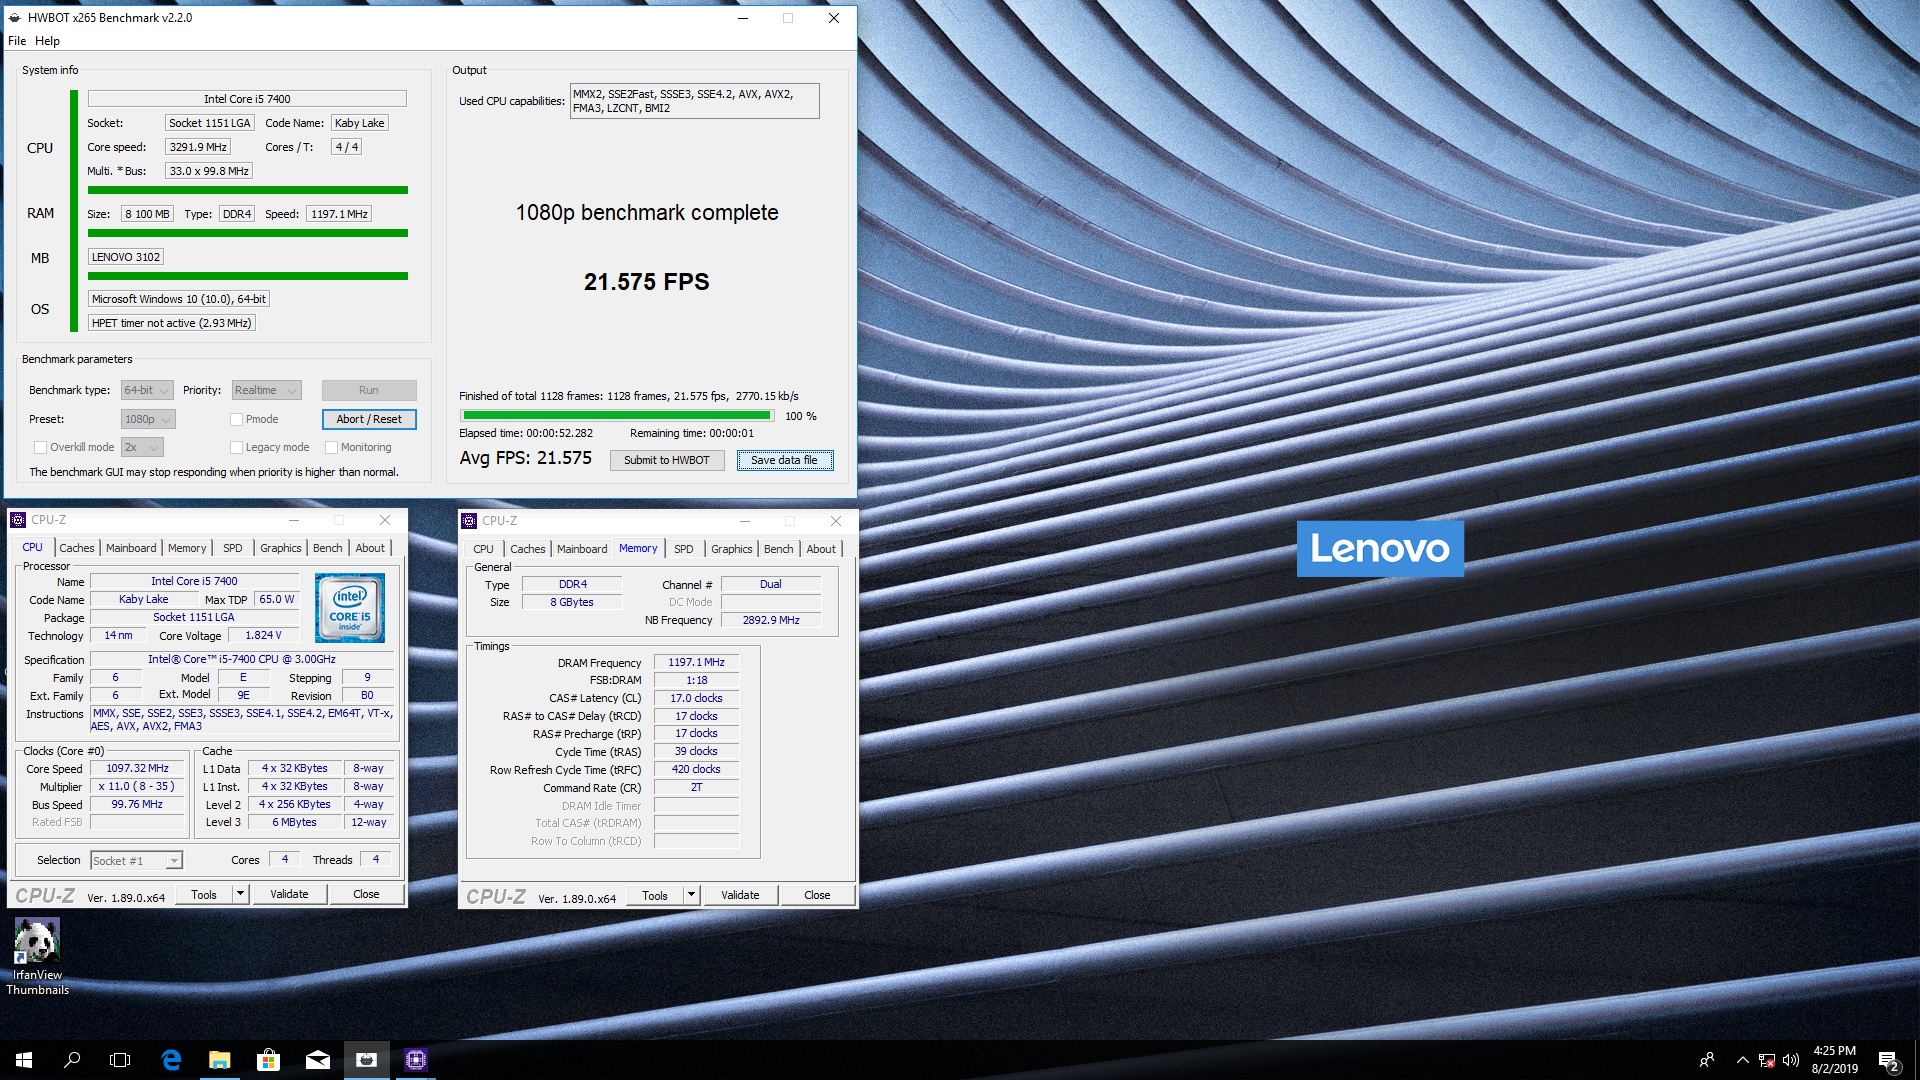Open the File menu
This screenshot has height=1080, width=1920.
click(17, 41)
